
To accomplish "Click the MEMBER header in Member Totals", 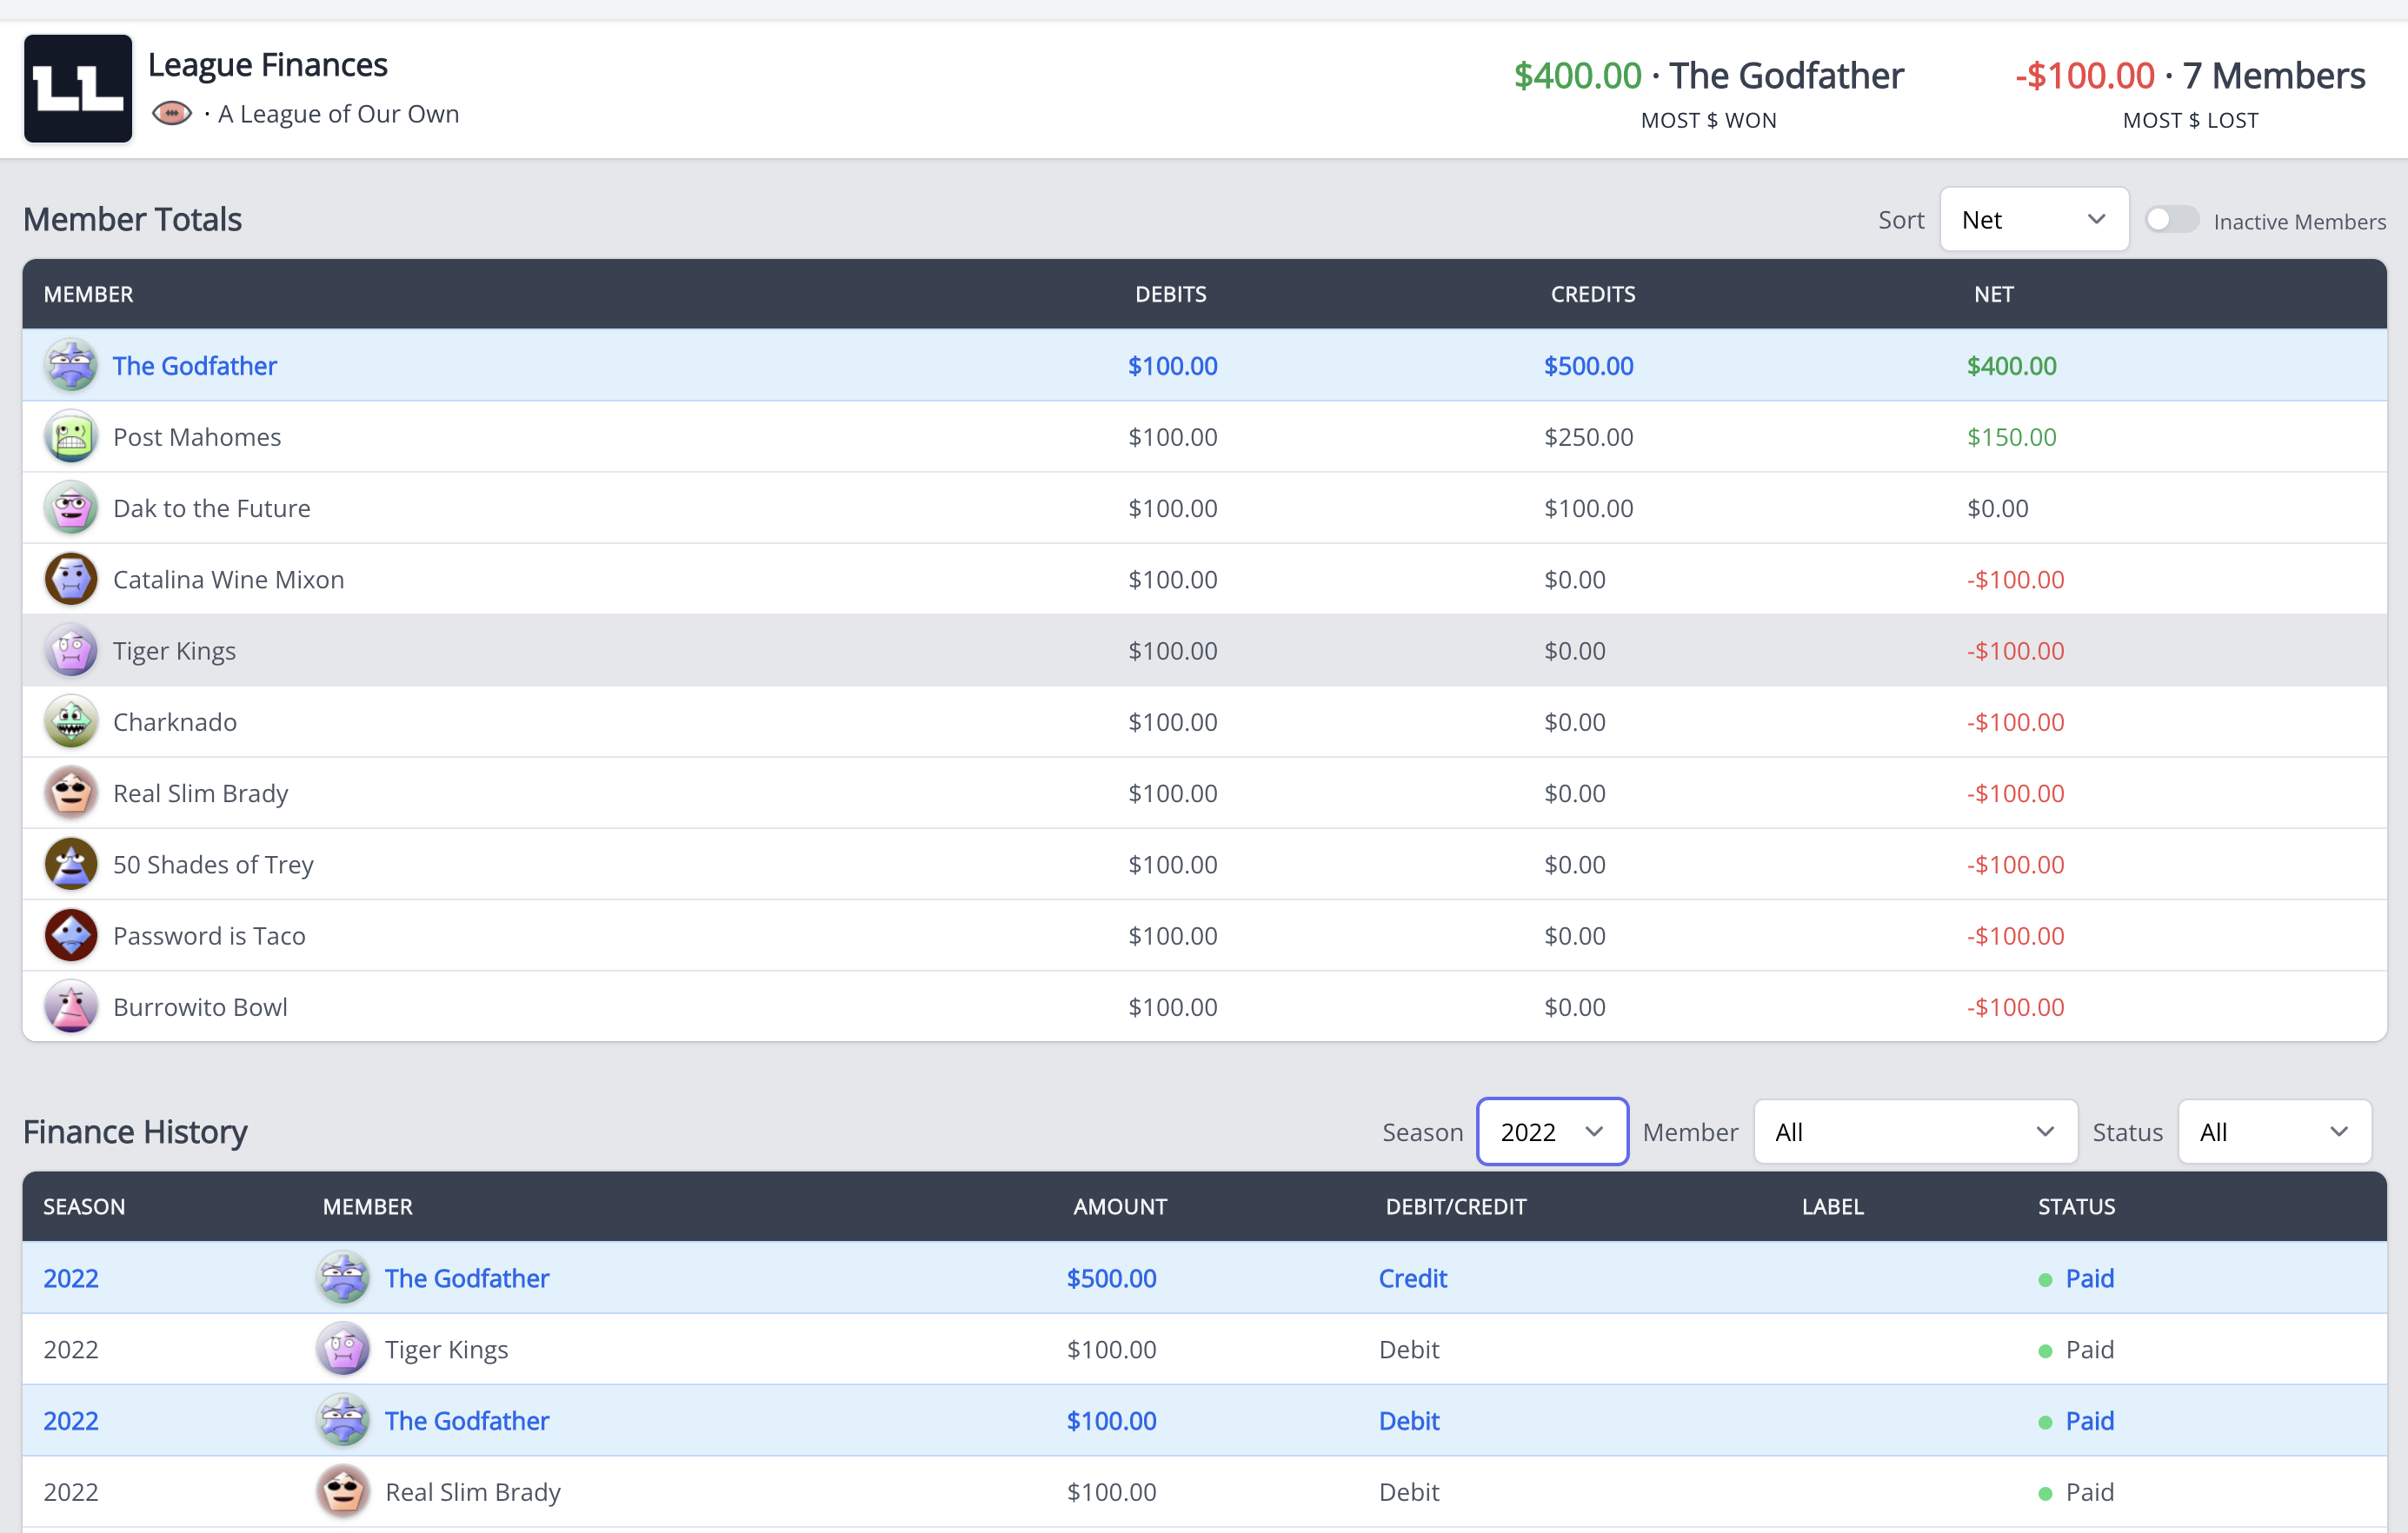I will click(88, 294).
